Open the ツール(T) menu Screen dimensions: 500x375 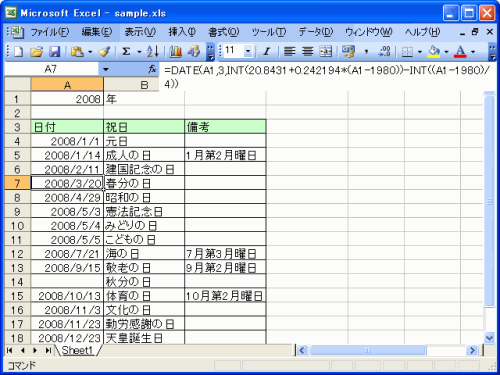click(269, 32)
